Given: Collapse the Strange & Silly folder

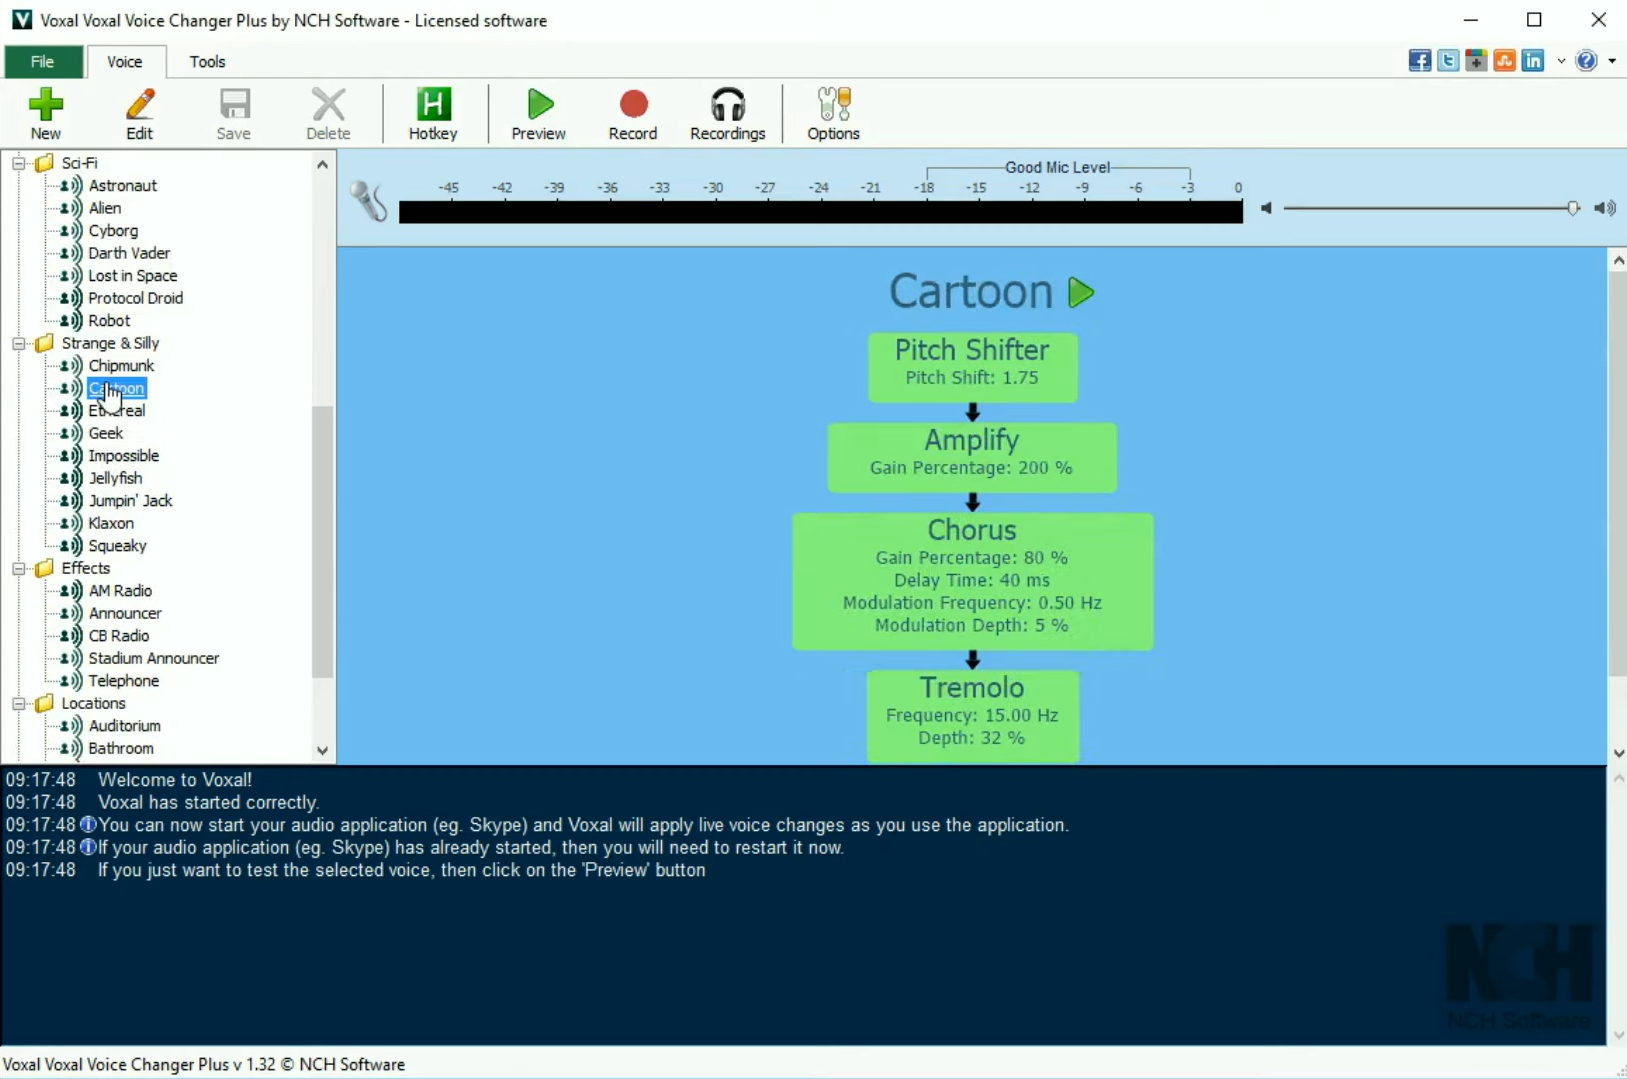Looking at the screenshot, I should point(18,343).
